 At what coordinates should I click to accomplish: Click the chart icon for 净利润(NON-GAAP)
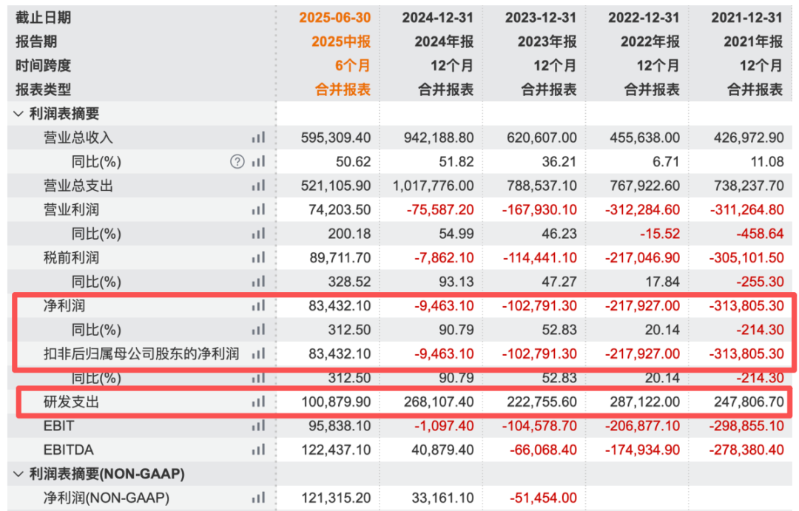click(x=259, y=497)
